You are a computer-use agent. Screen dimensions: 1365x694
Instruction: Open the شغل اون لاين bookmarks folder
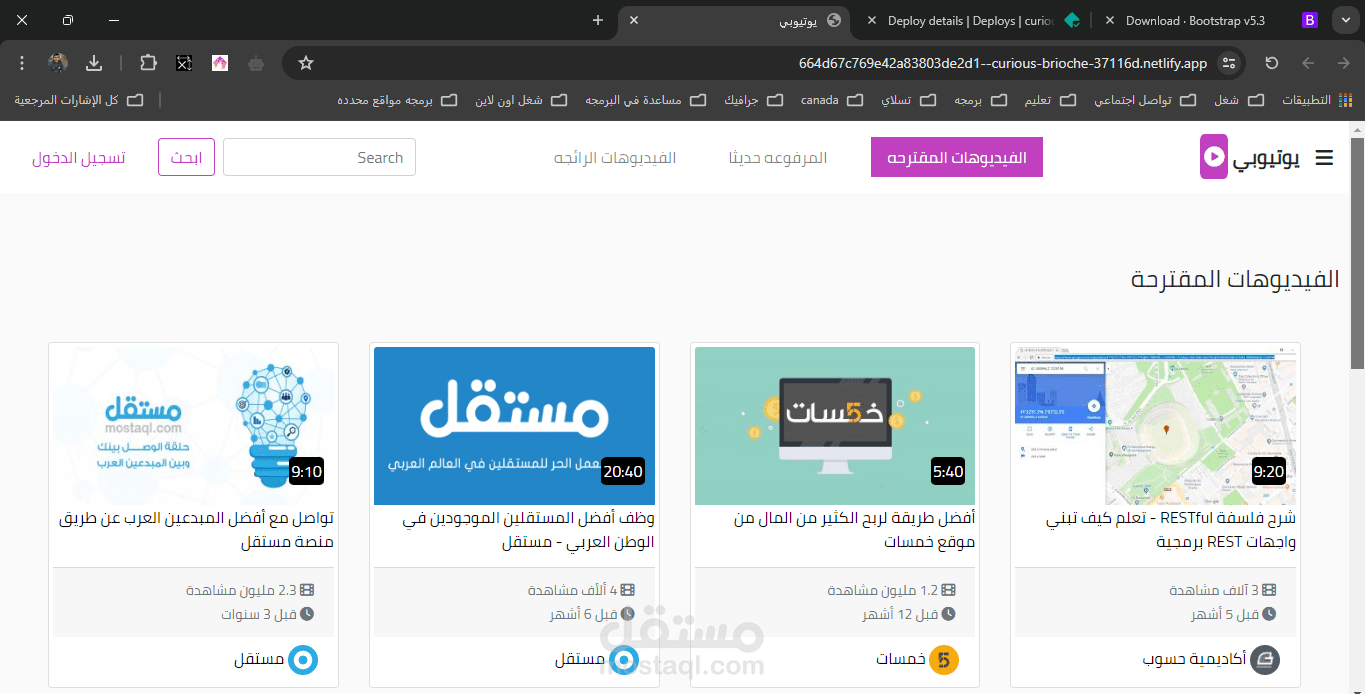click(521, 100)
